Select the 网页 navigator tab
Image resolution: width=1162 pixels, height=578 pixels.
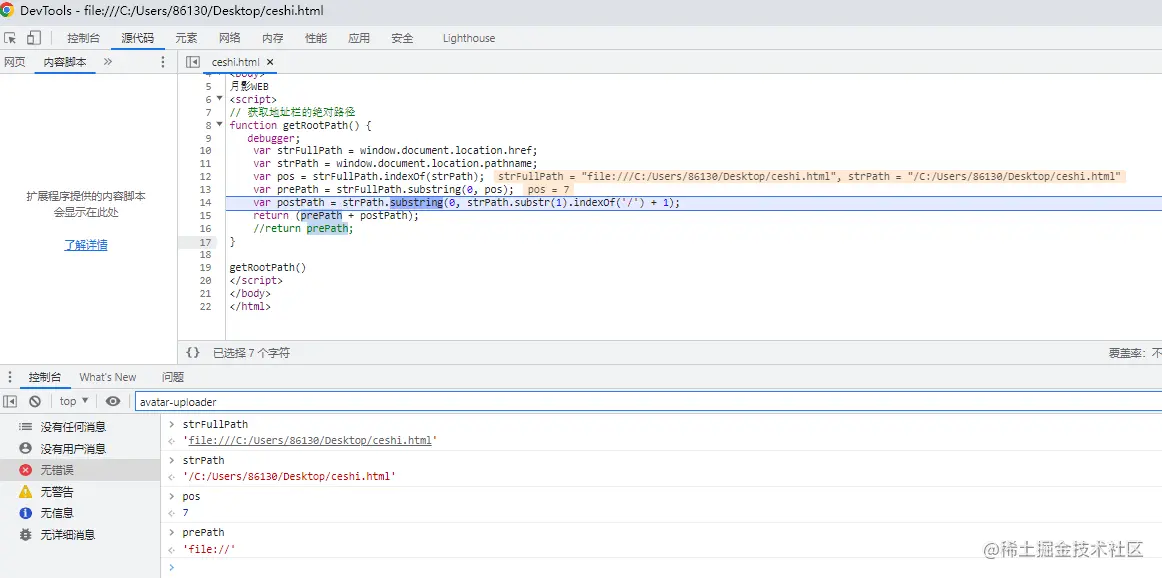coord(15,62)
